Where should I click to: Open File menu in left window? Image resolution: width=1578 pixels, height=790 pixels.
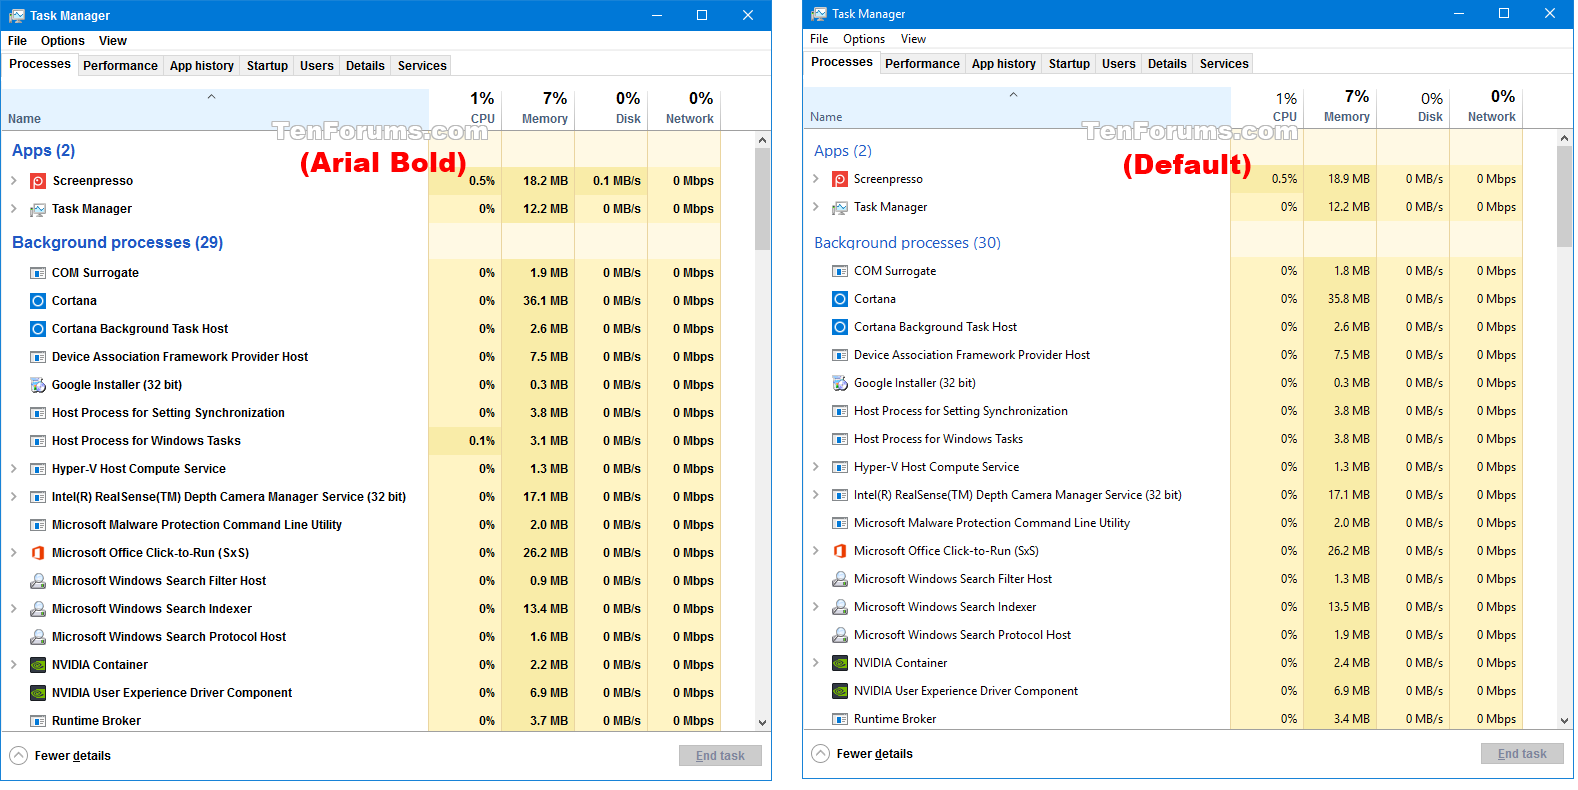[18, 41]
